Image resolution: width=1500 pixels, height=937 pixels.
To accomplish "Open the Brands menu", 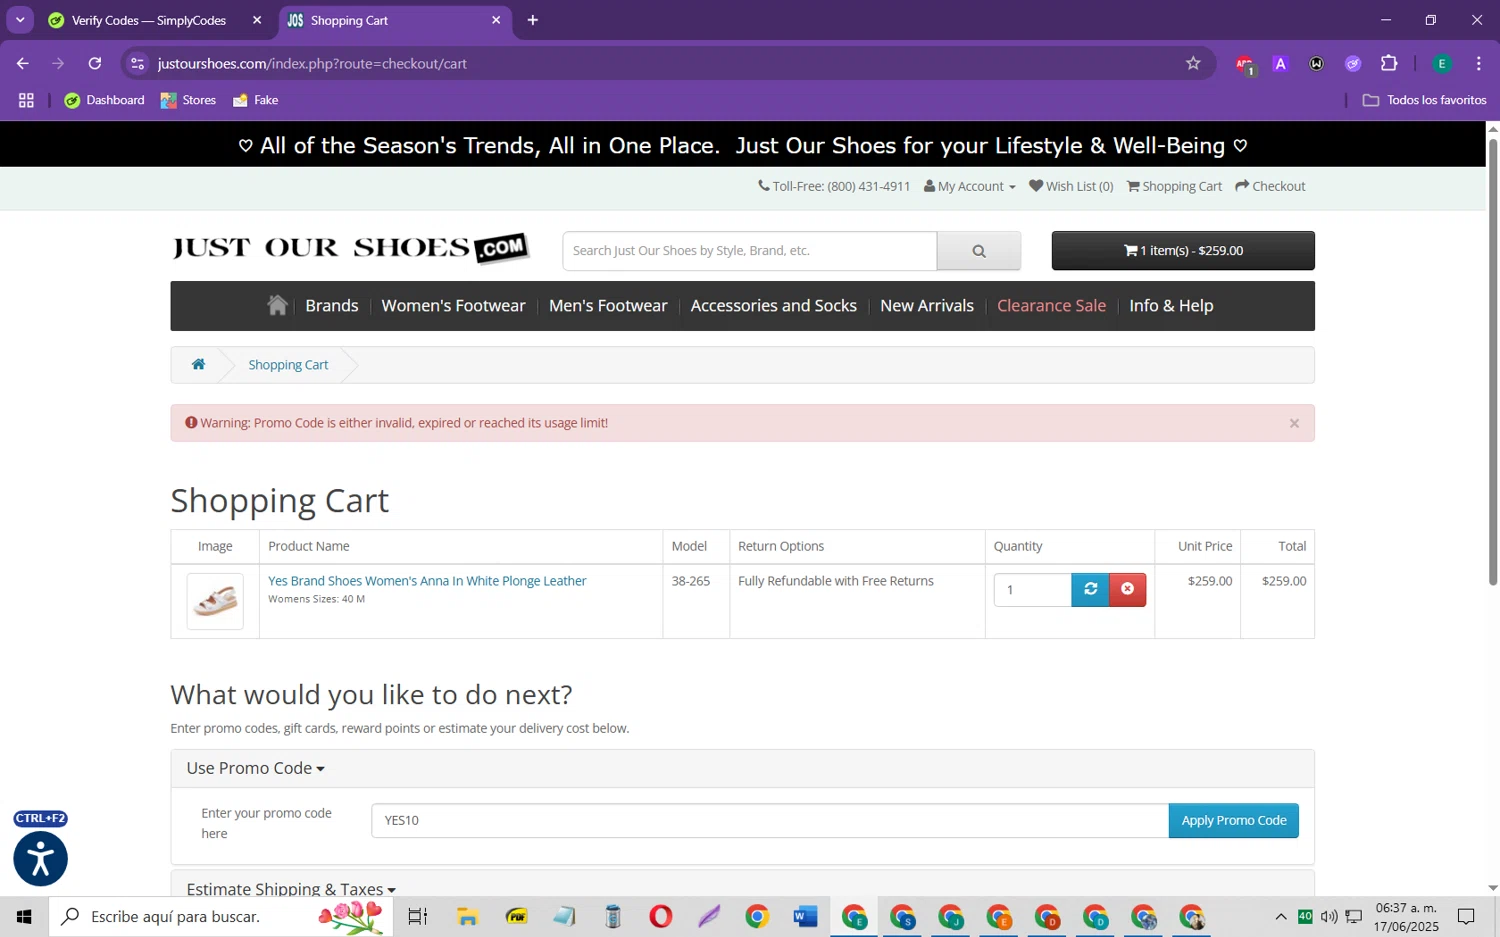I will (x=332, y=306).
